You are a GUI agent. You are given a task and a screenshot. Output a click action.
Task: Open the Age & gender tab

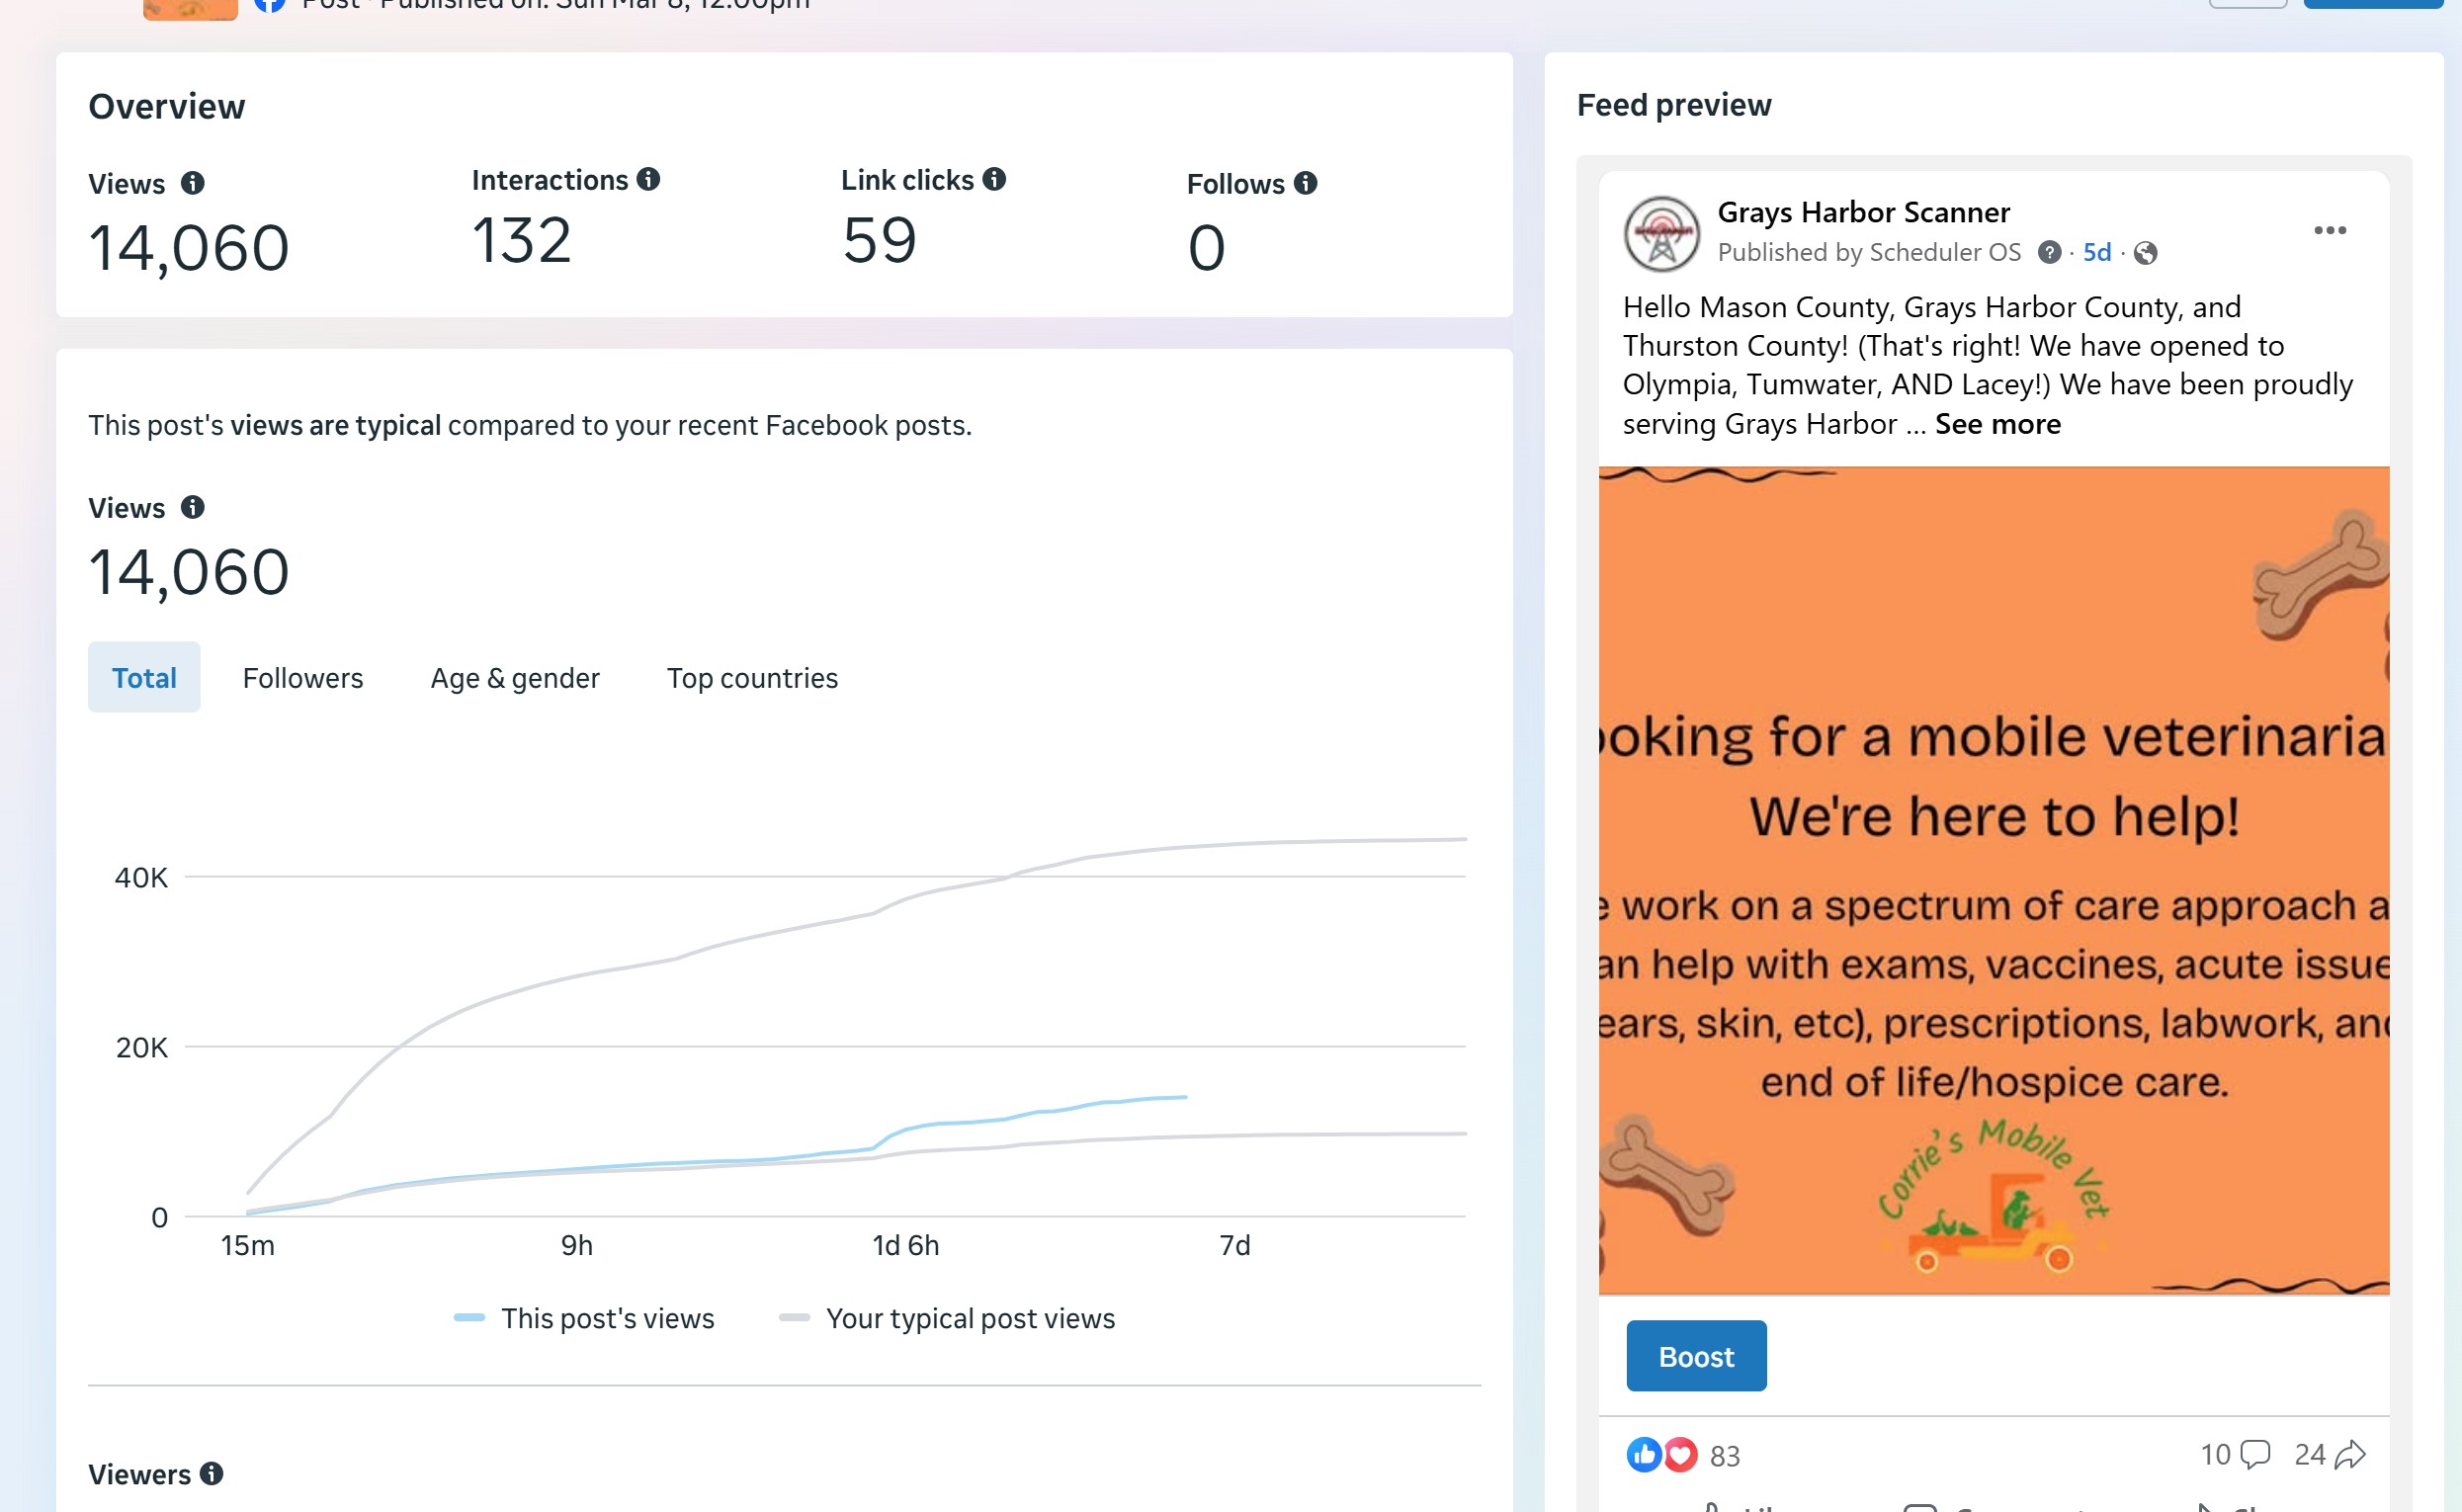pos(515,678)
